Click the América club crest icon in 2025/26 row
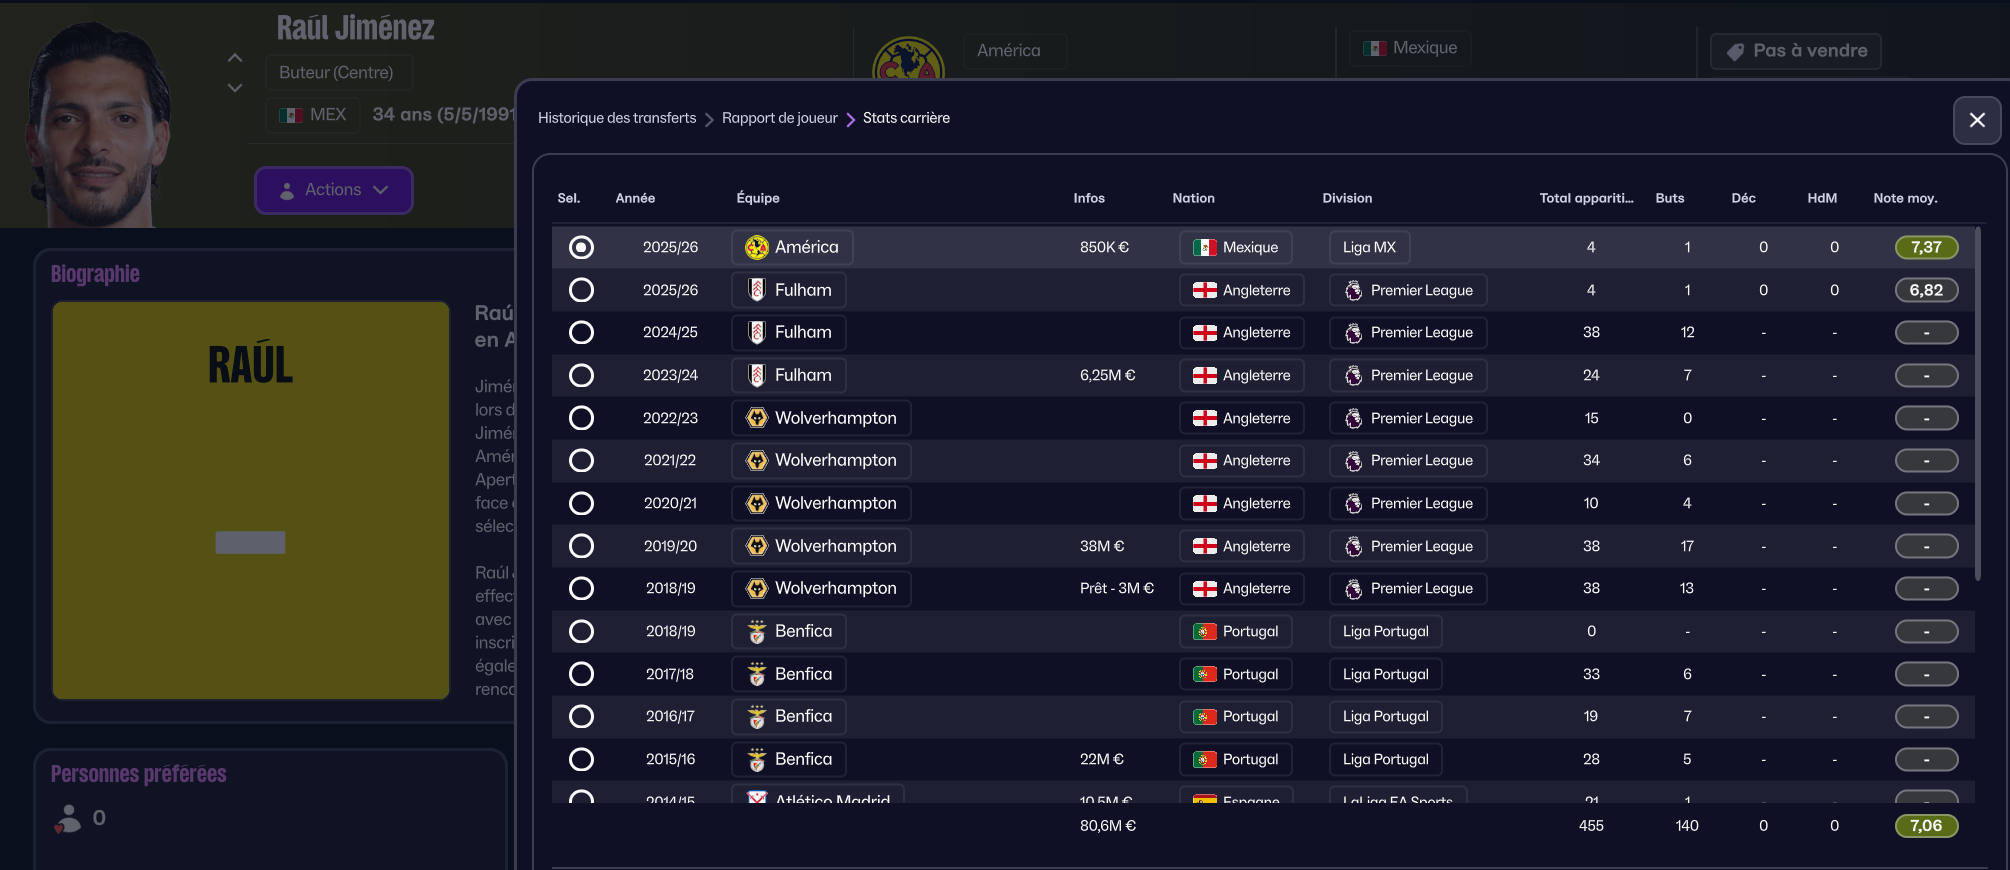This screenshot has height=870, width=2010. pyautogui.click(x=757, y=247)
